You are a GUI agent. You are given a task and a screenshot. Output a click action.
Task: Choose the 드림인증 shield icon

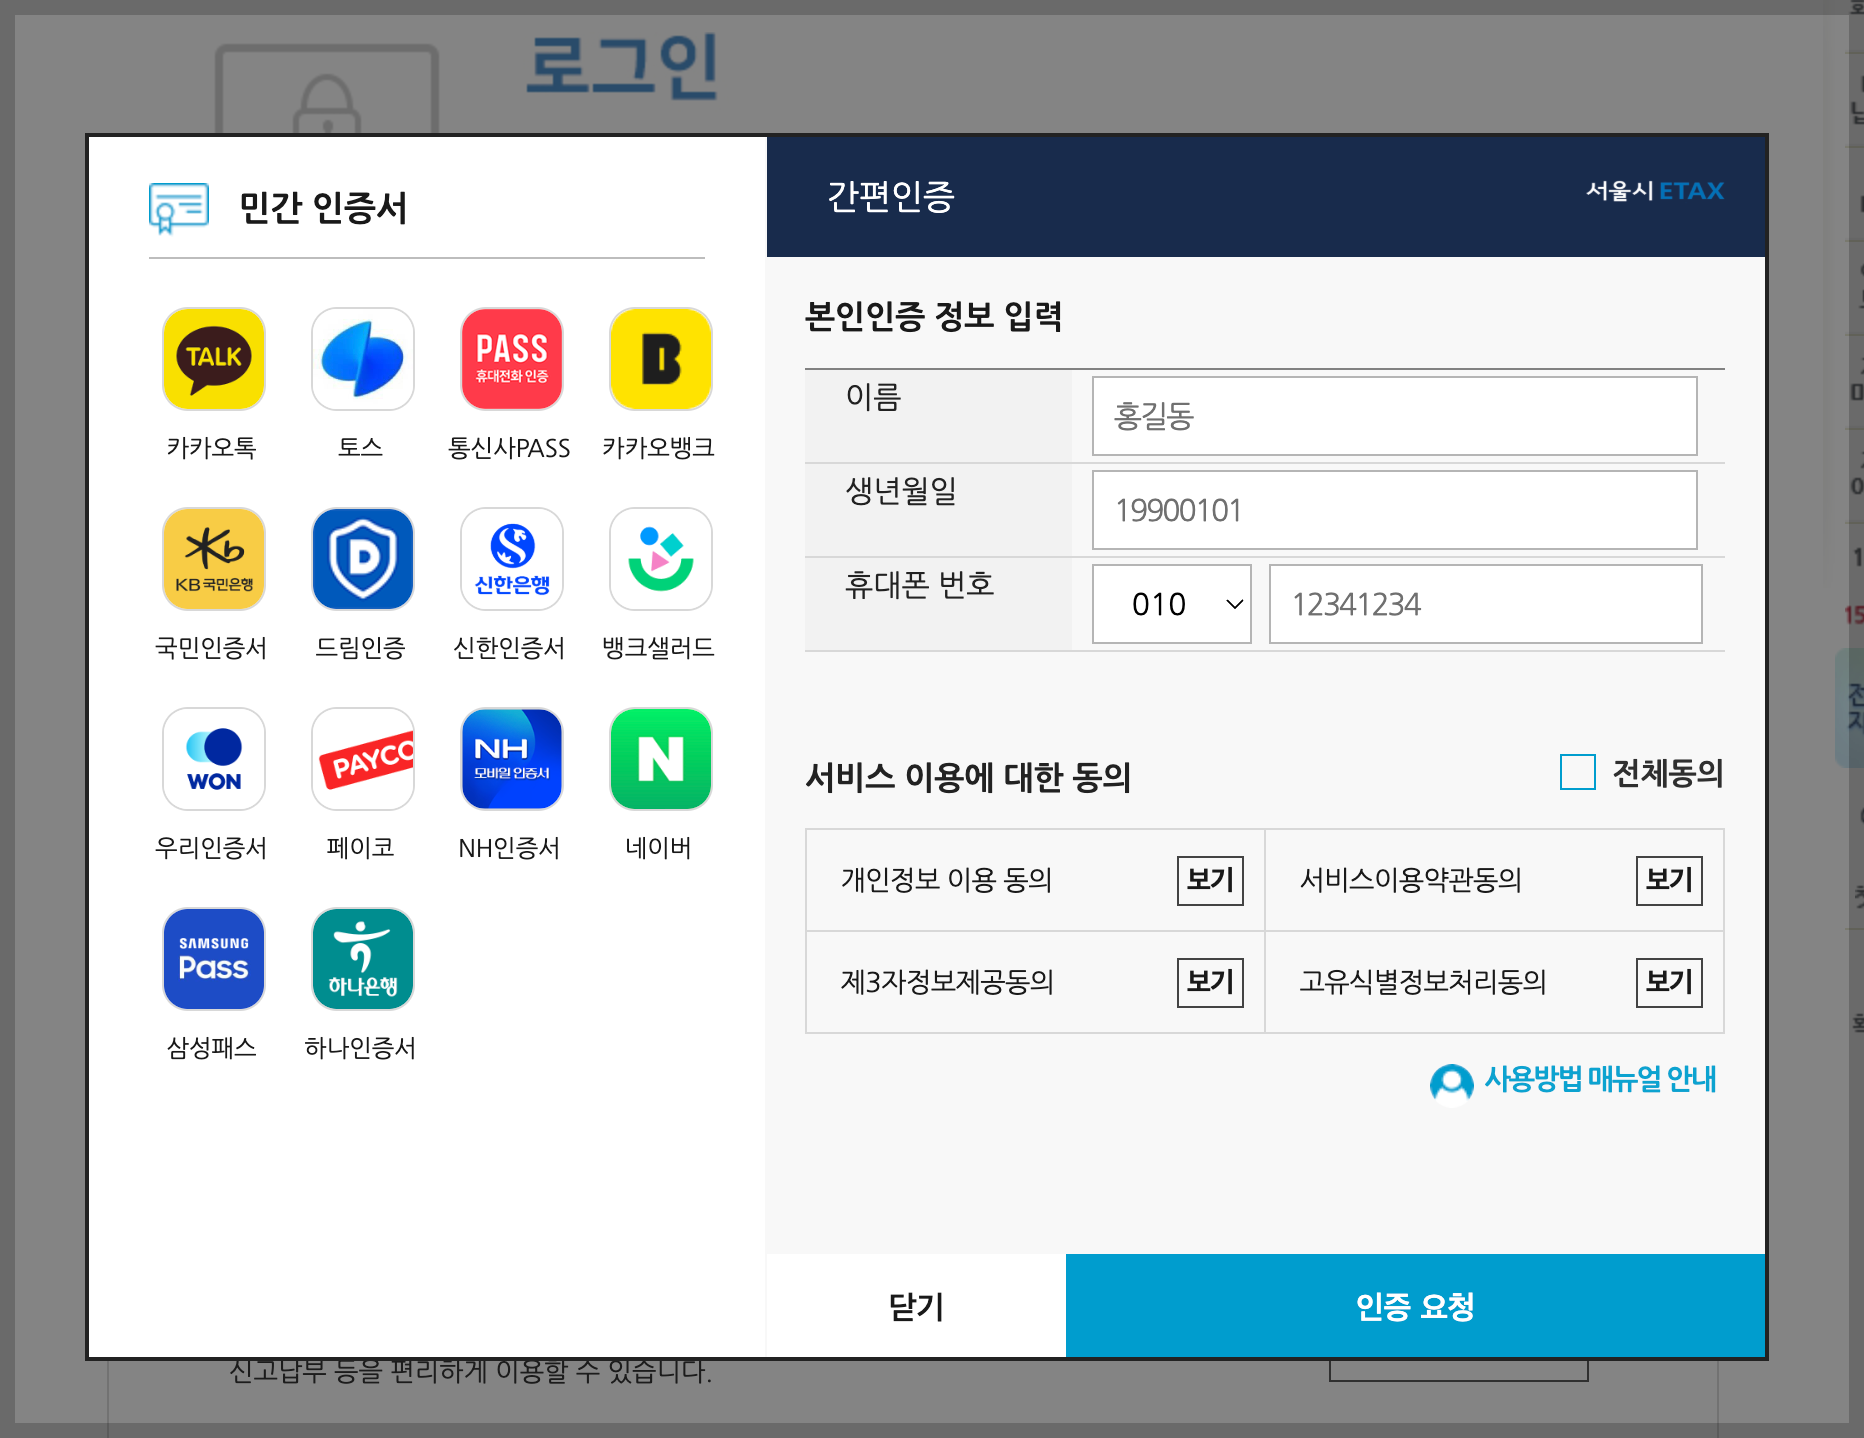(x=362, y=559)
